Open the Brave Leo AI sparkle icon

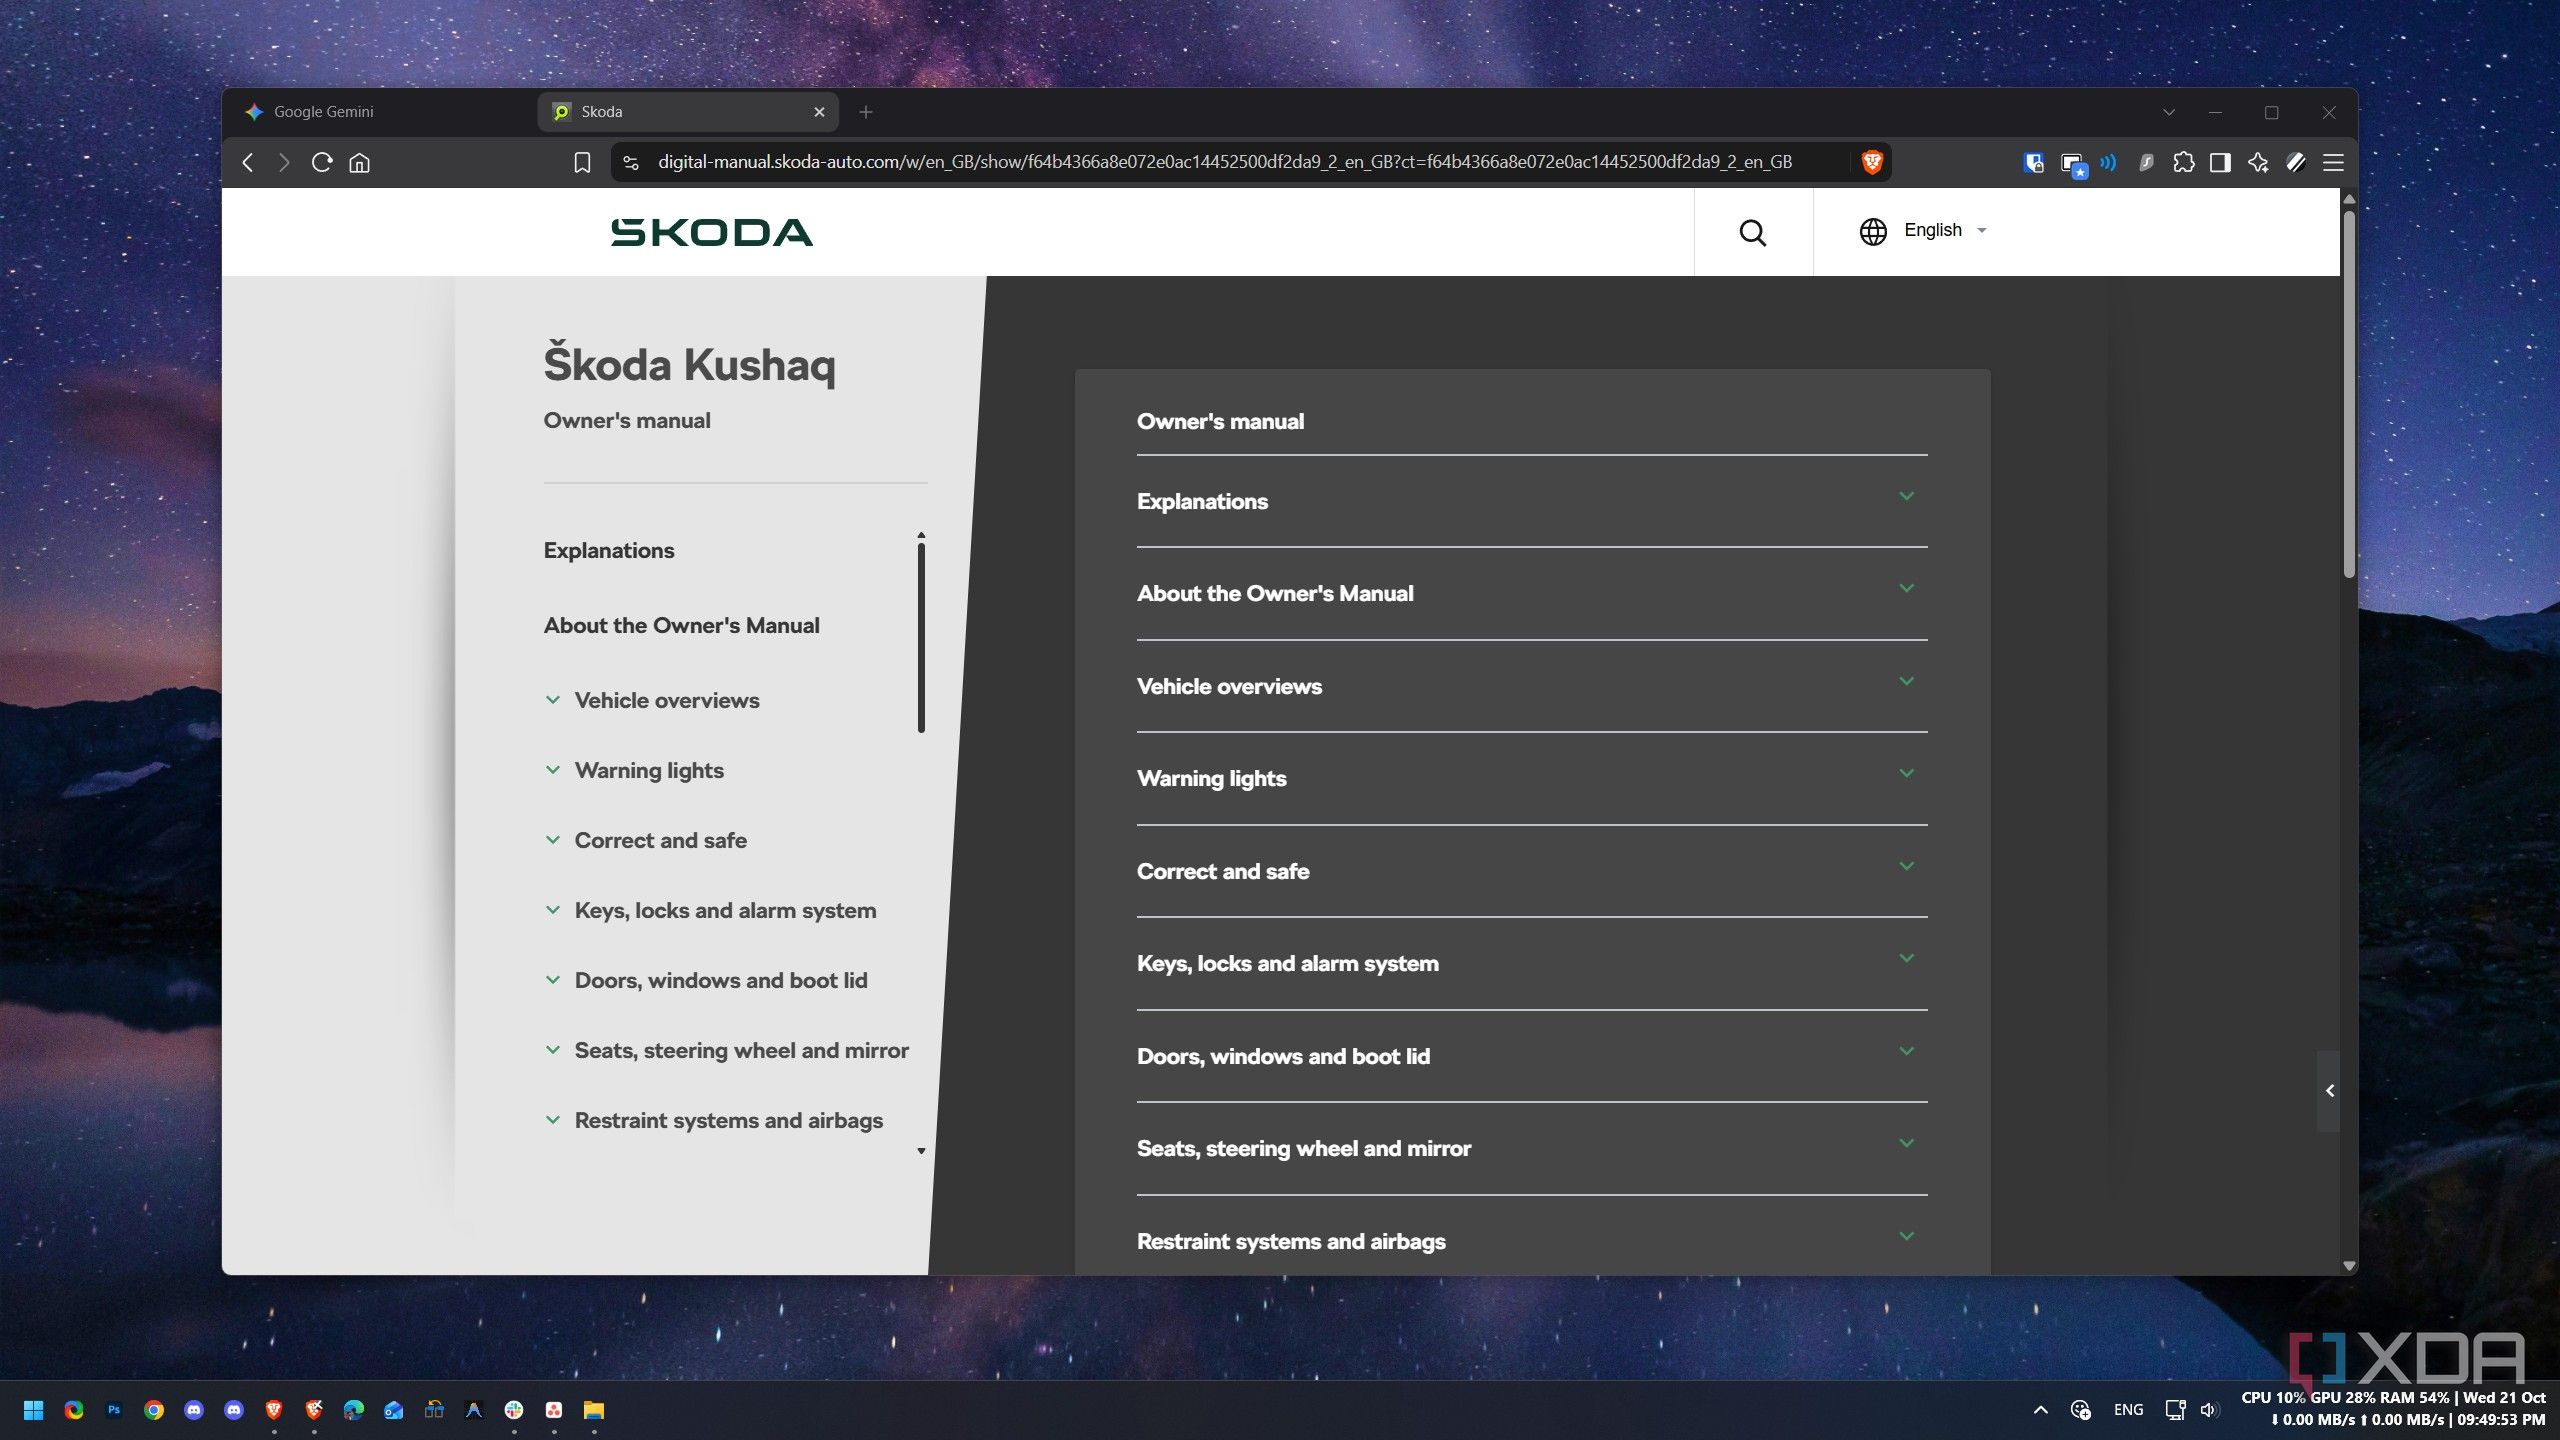(x=2257, y=162)
